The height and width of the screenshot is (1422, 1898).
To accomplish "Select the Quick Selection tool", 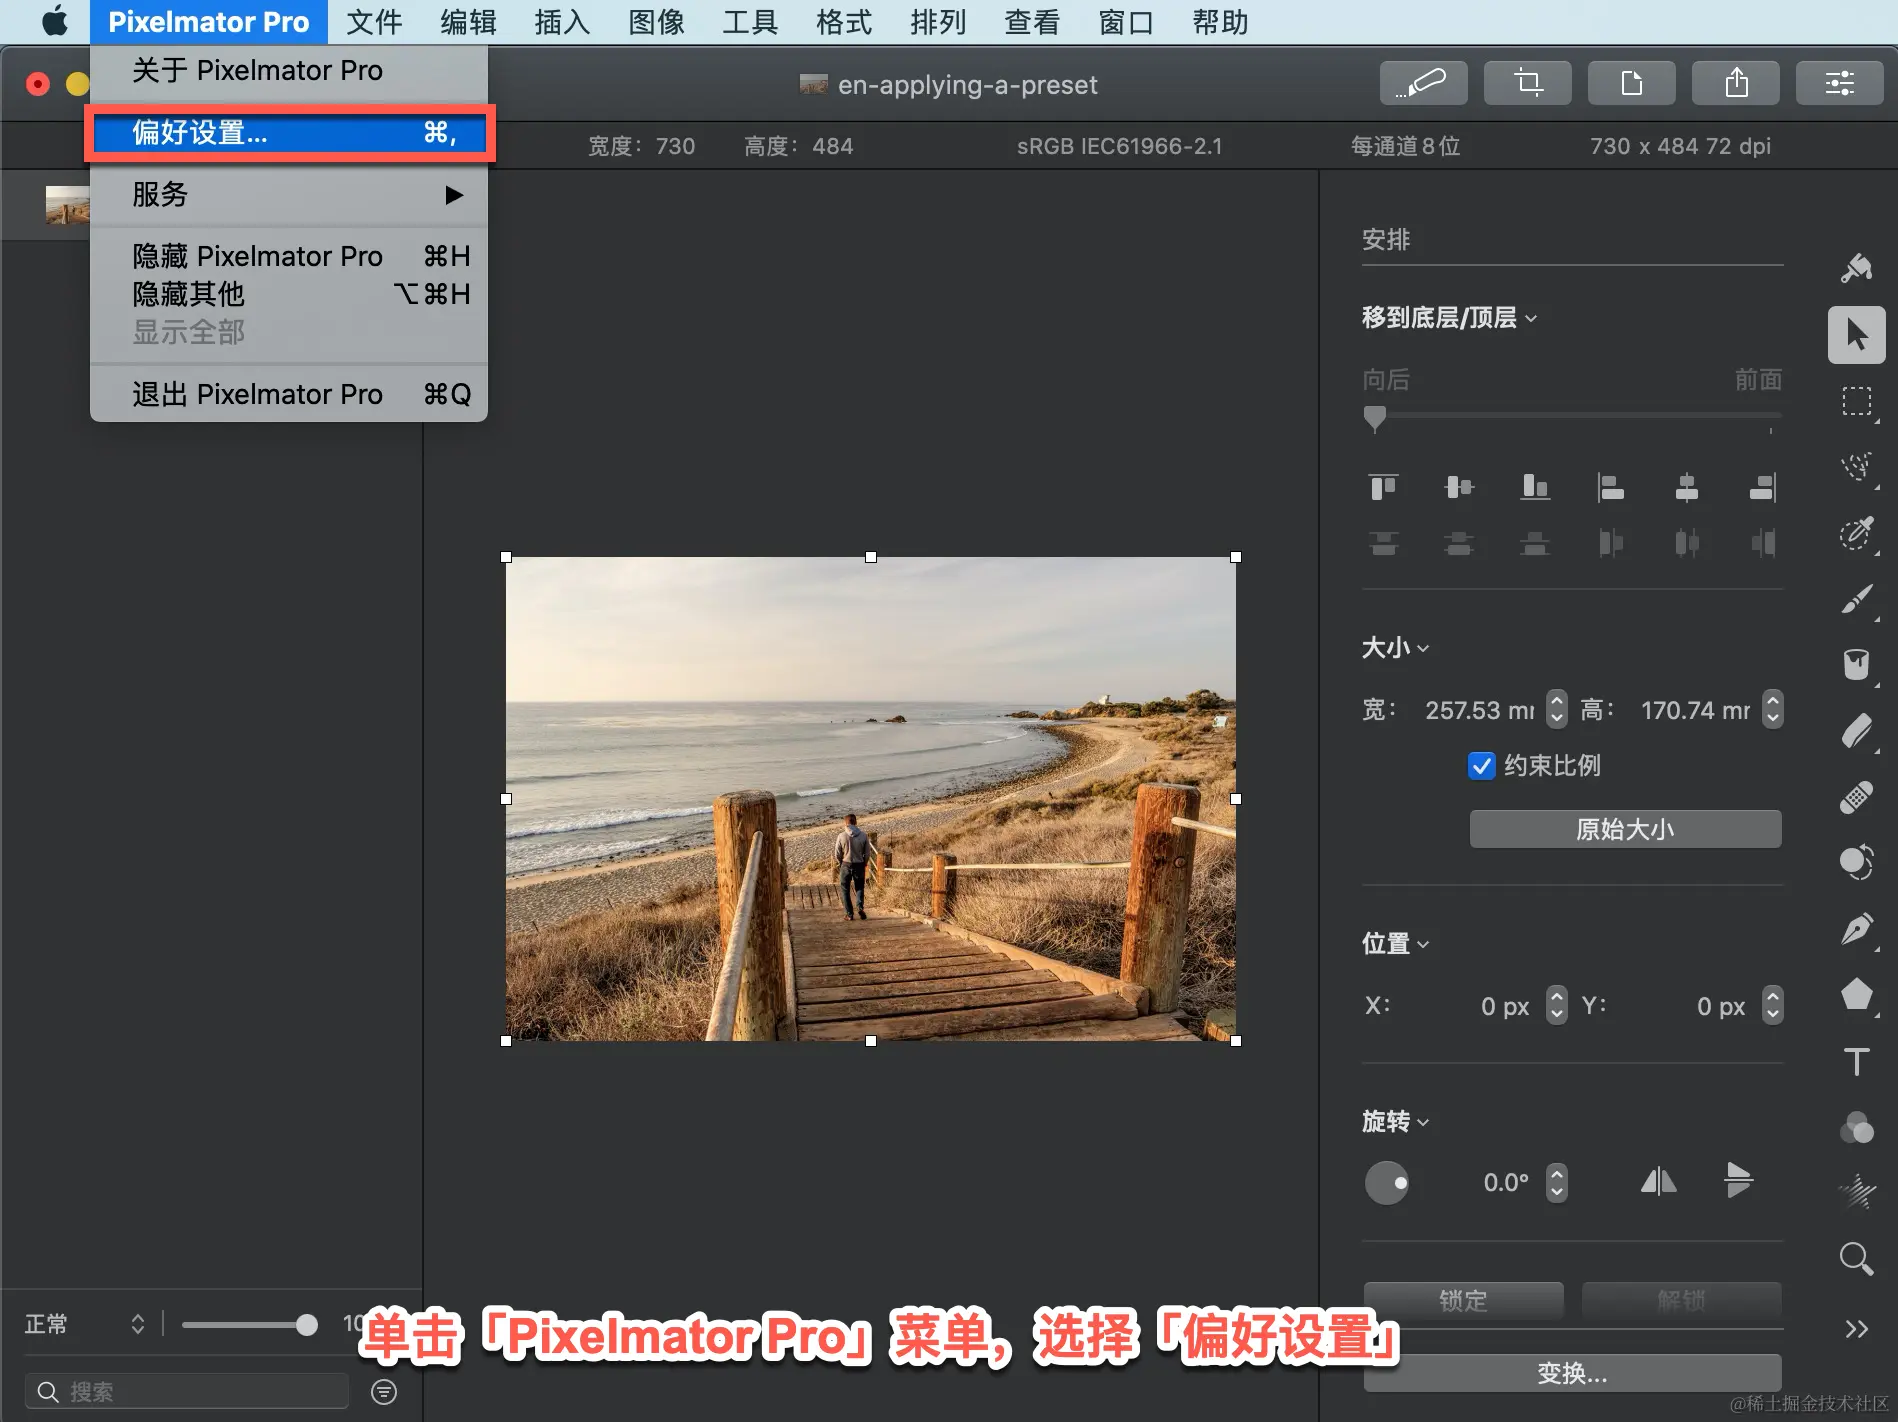I will [x=1856, y=467].
